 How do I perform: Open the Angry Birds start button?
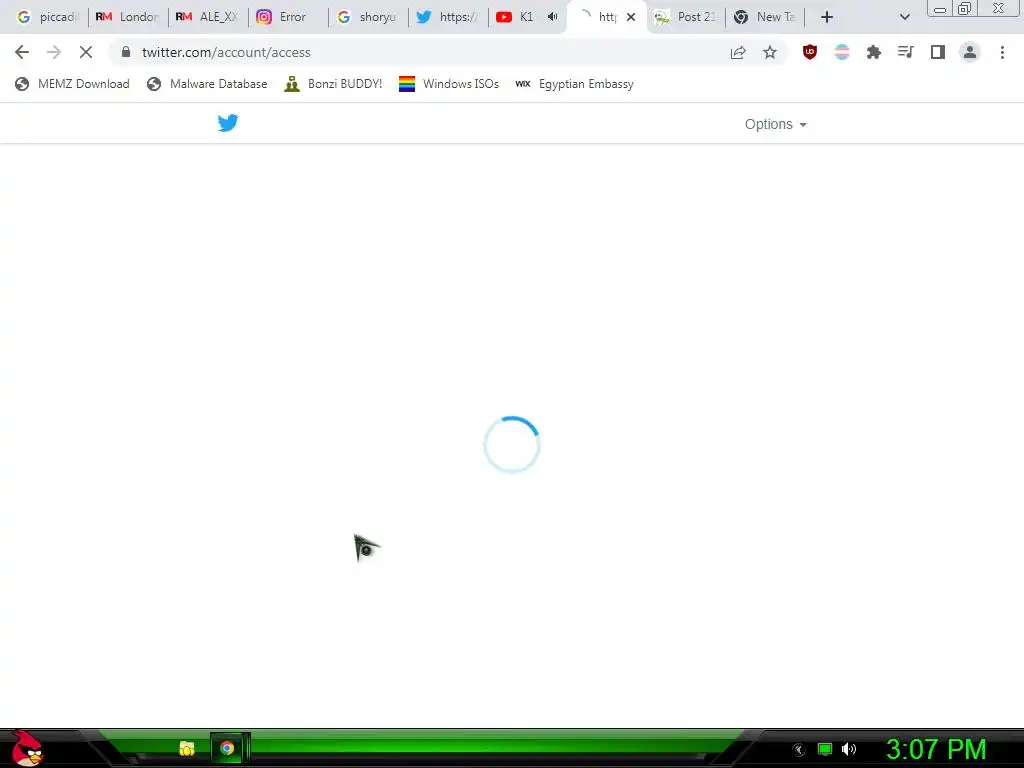coord(27,748)
